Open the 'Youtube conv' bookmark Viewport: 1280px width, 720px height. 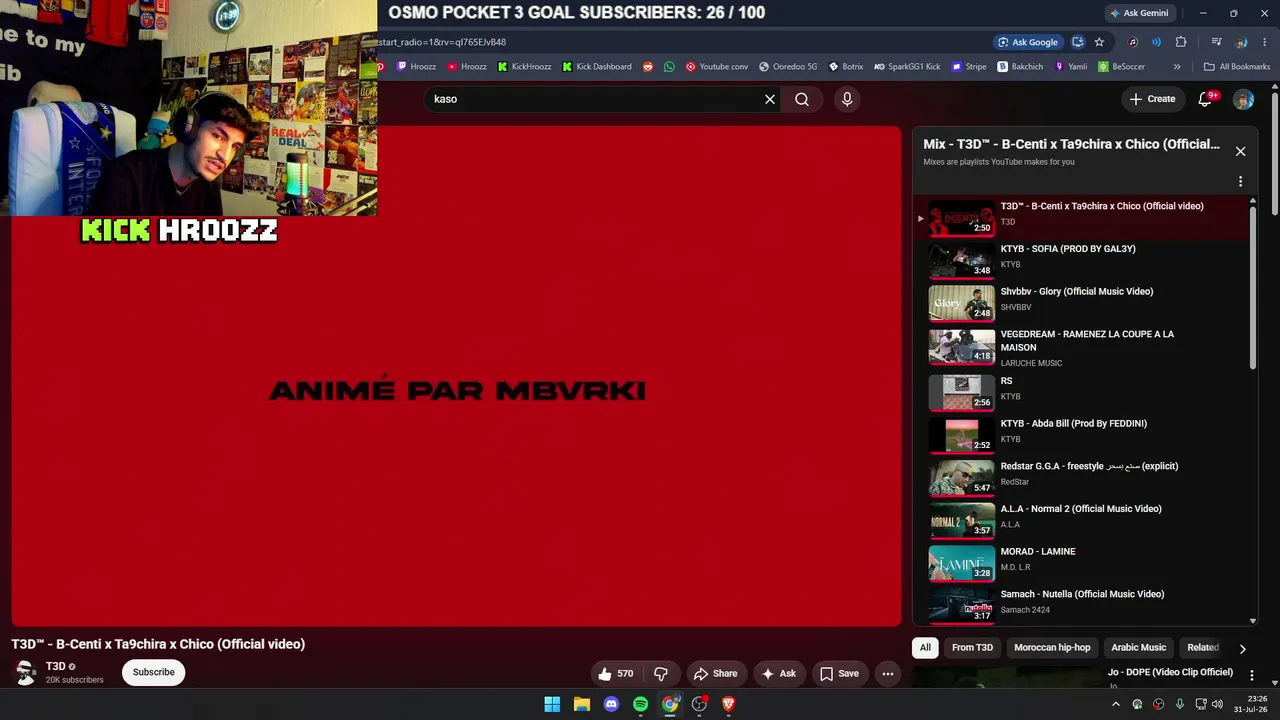click(716, 67)
